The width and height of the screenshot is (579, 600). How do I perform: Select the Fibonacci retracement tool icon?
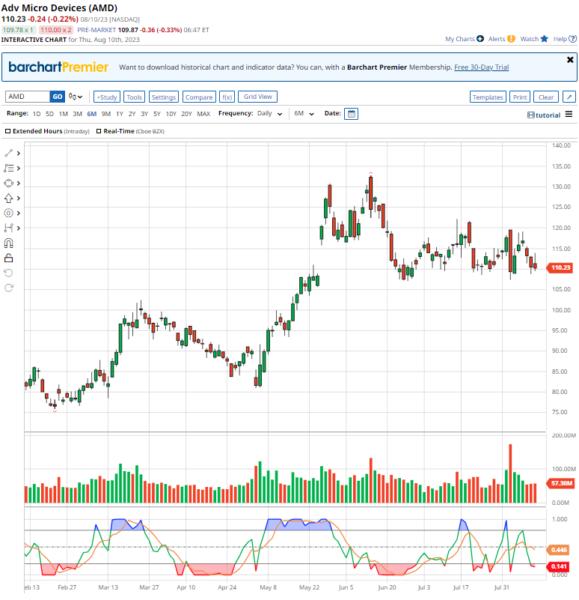[8, 168]
